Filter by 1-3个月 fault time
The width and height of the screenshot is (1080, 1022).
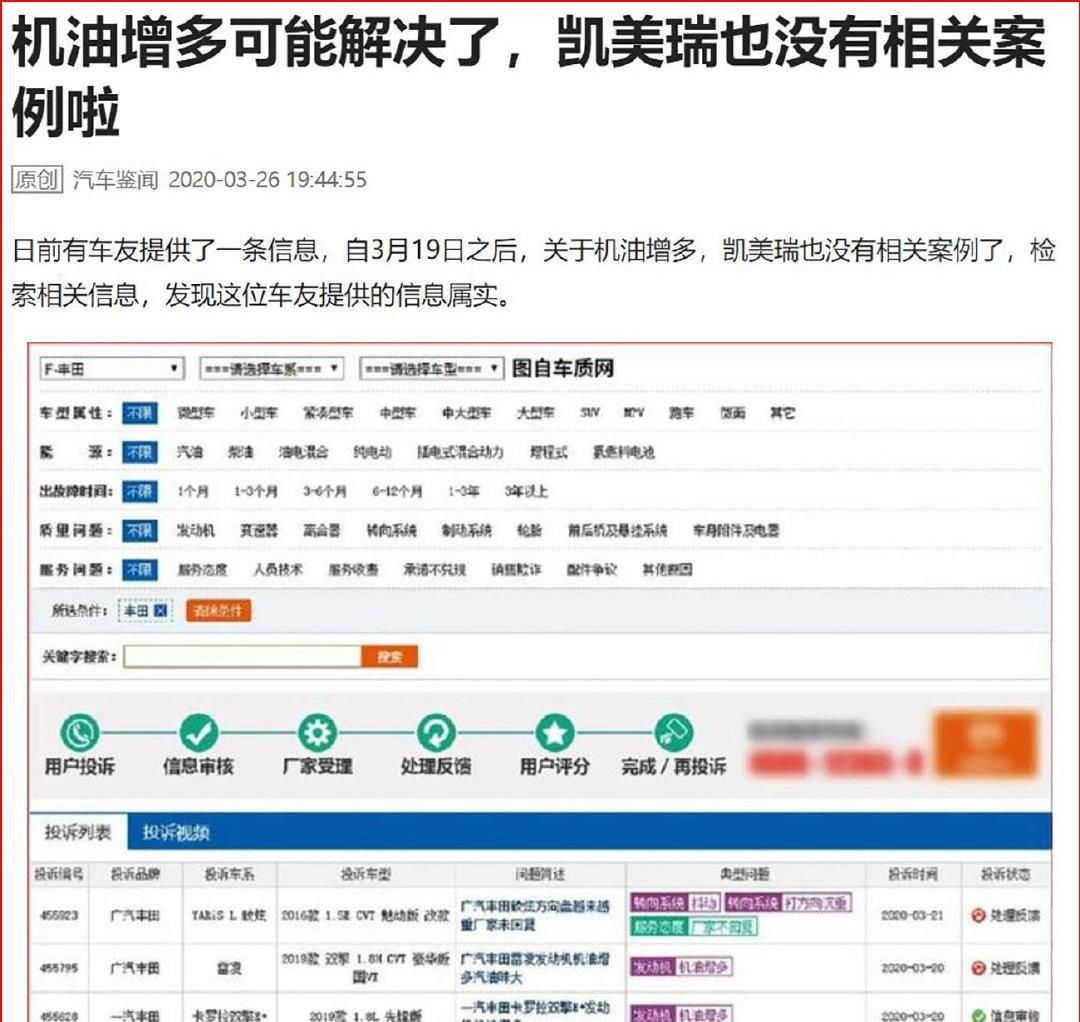pyautogui.click(x=256, y=492)
